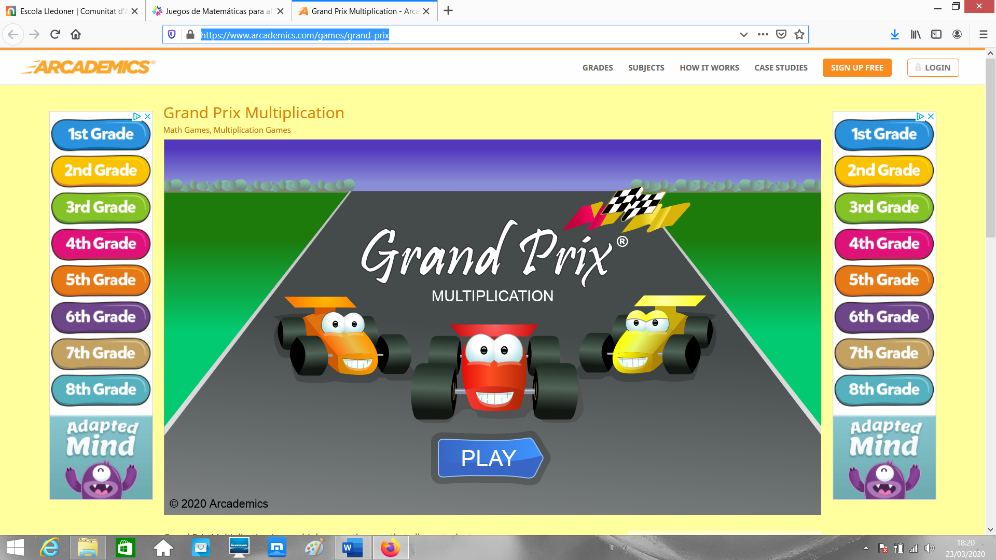Click the Multiplication Games link
Screen dimensions: 996x560
pos(252,130)
